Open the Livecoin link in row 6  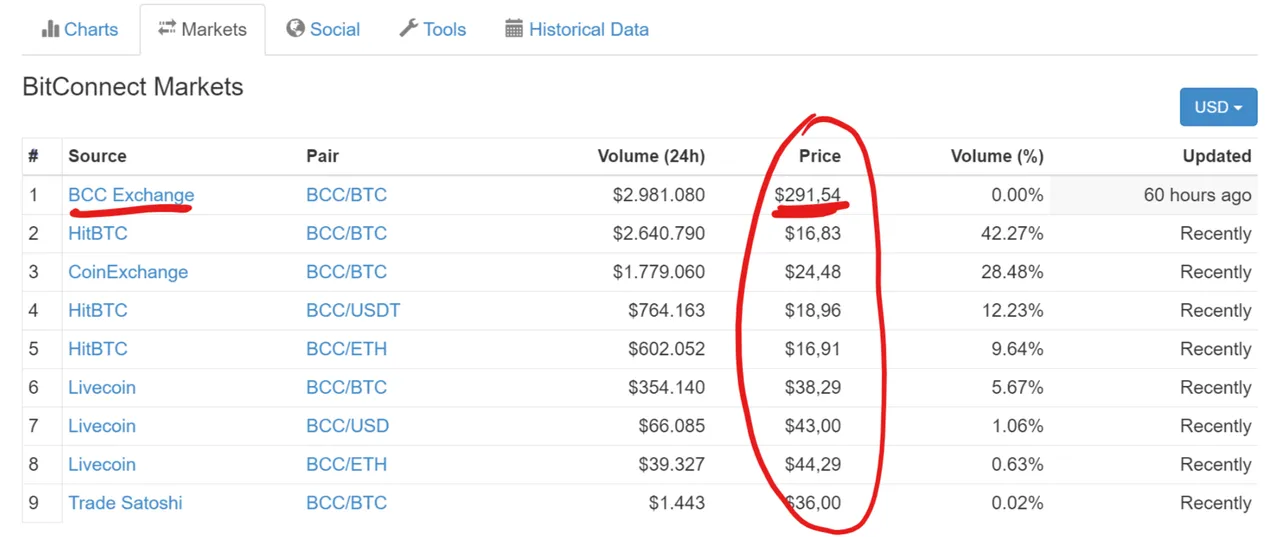tap(102, 387)
